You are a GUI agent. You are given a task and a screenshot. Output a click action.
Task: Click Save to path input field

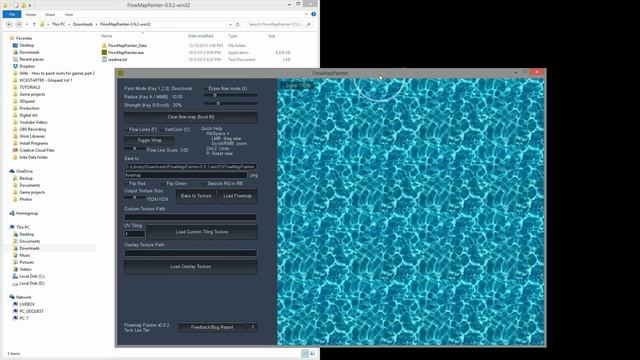(191, 167)
